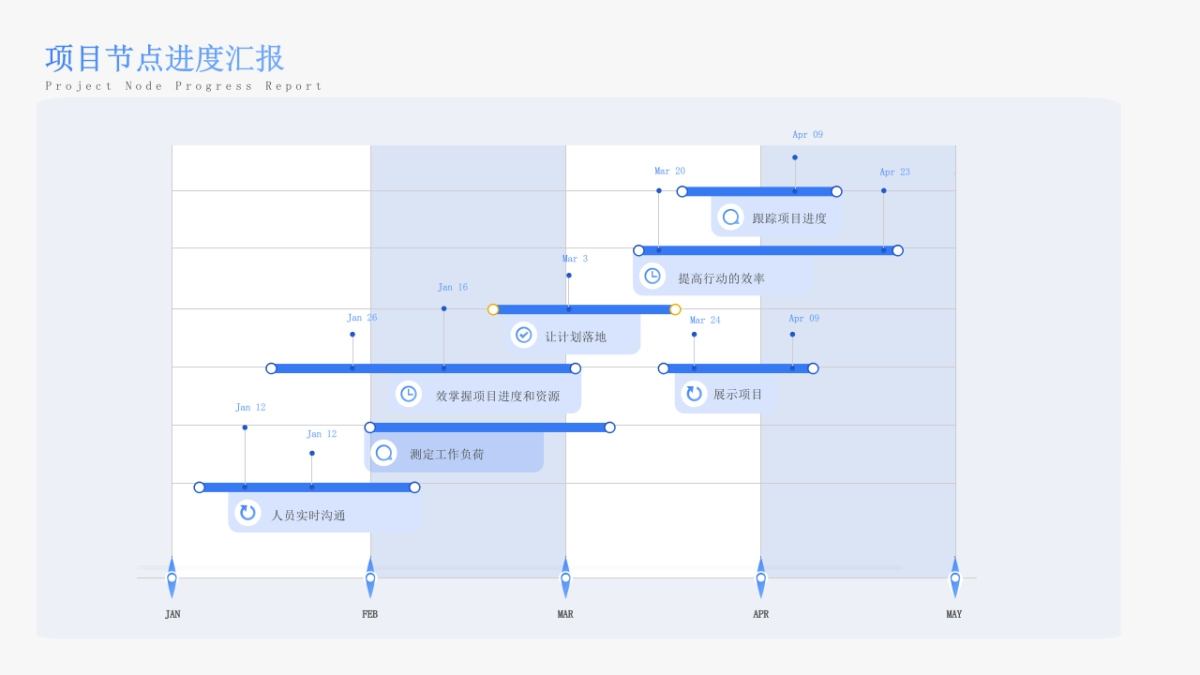Click the checkmark icon beside 让计划落地

point(523,335)
